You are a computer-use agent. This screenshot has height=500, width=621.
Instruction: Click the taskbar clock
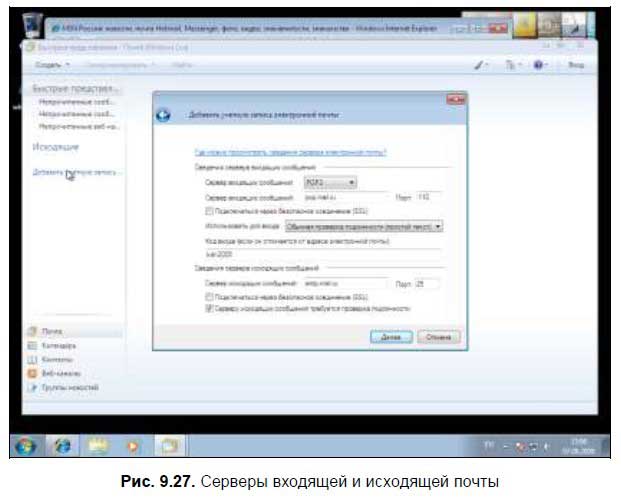click(579, 446)
